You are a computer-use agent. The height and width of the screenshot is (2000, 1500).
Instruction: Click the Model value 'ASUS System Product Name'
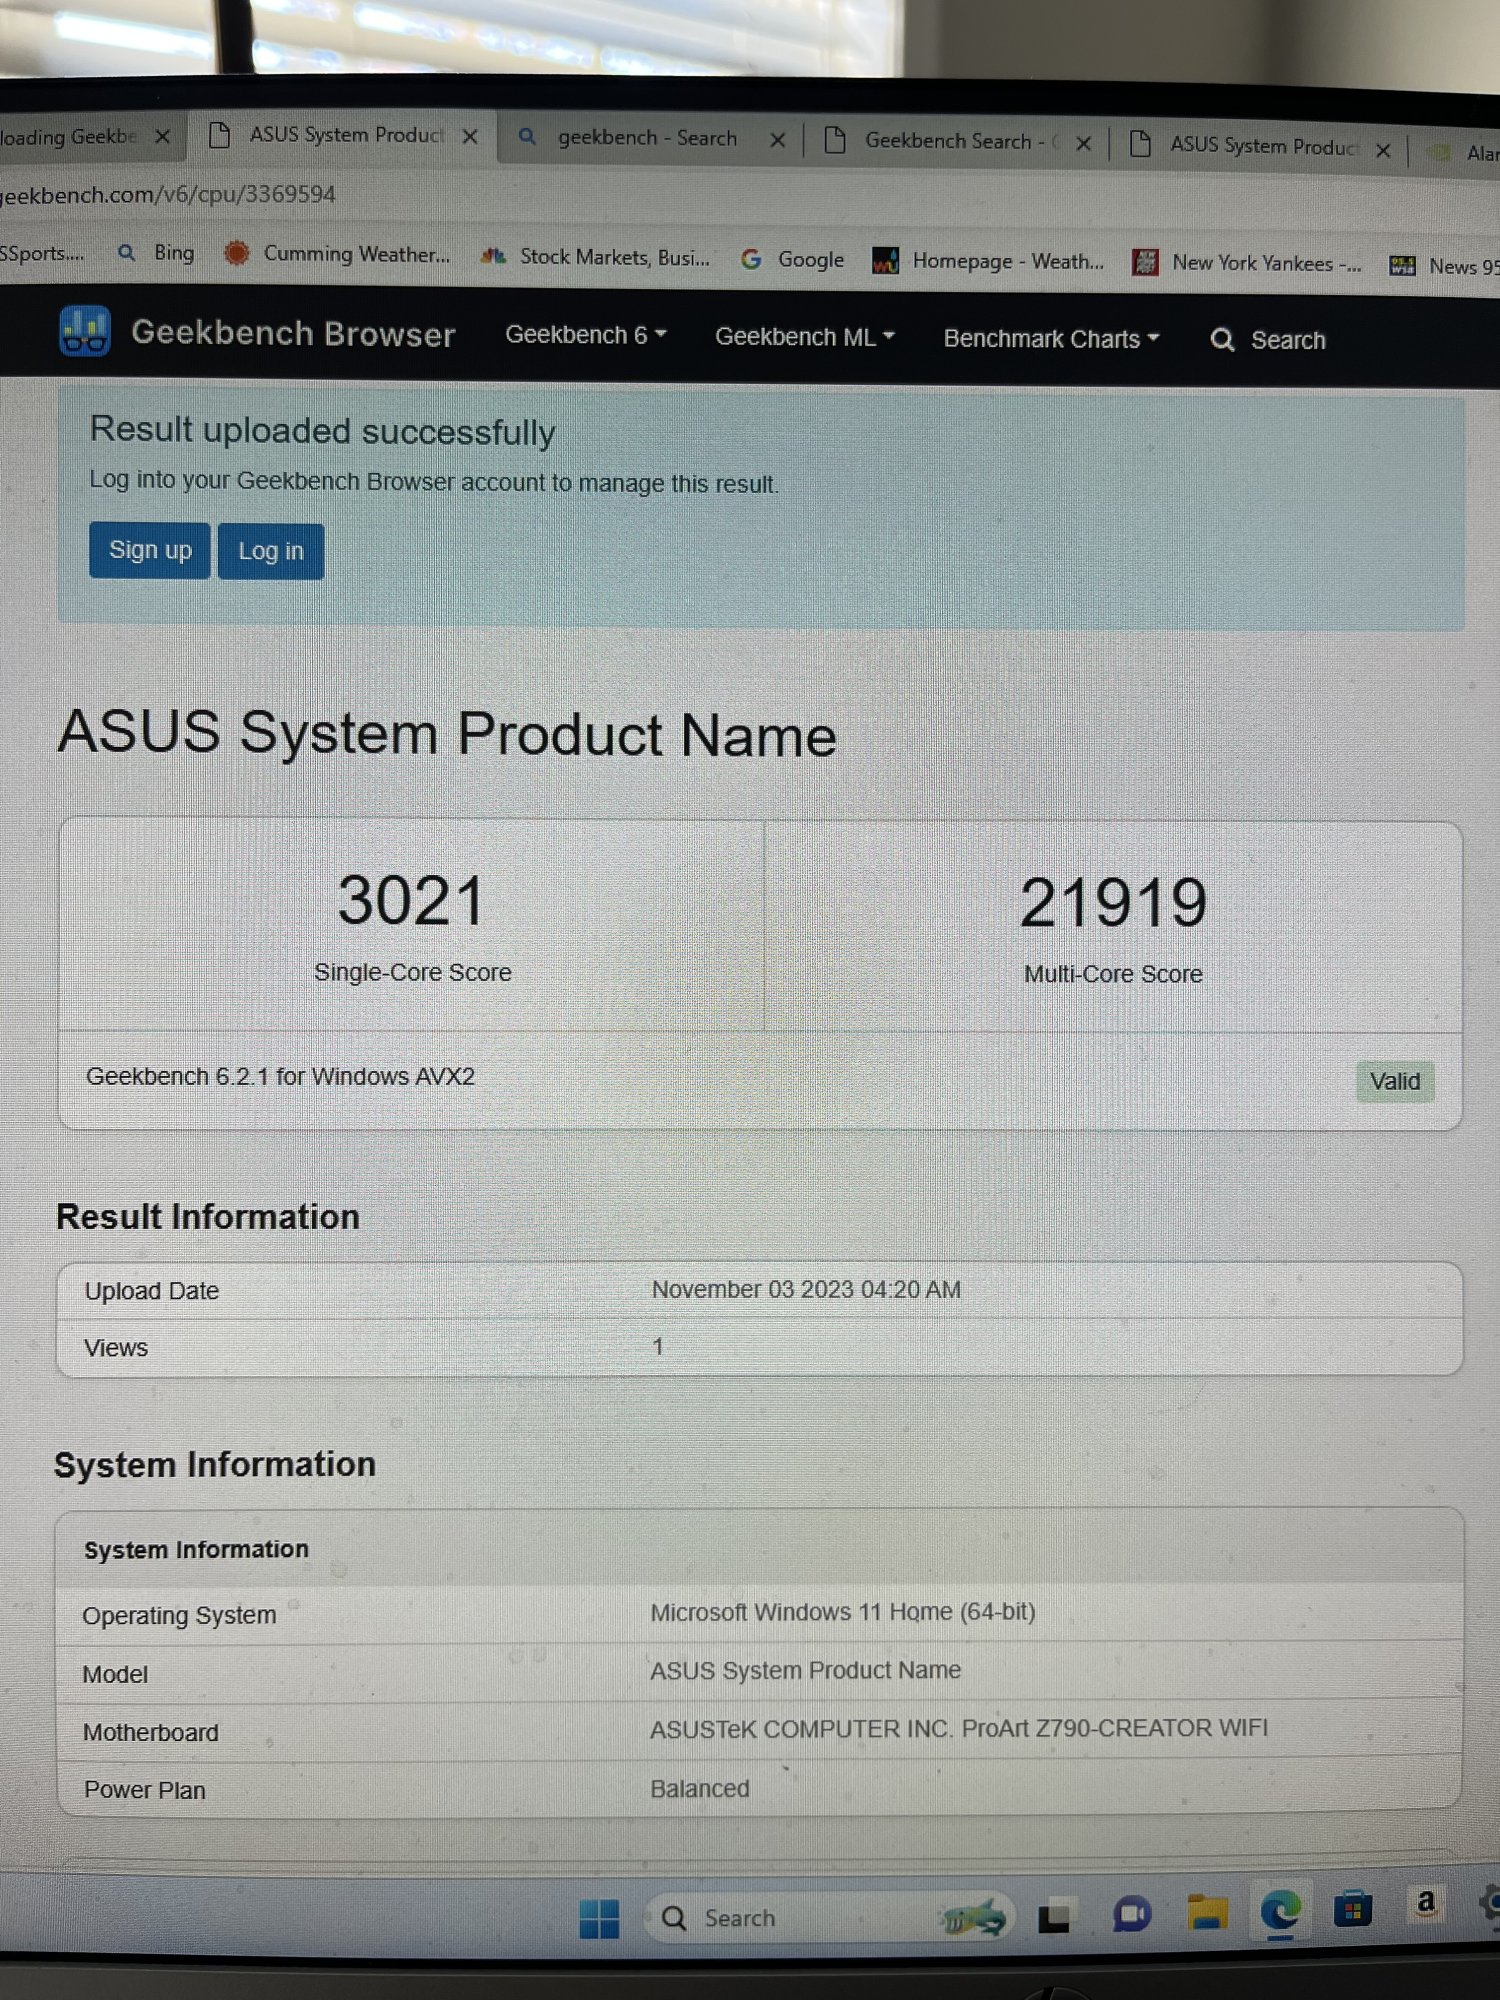tap(805, 1671)
